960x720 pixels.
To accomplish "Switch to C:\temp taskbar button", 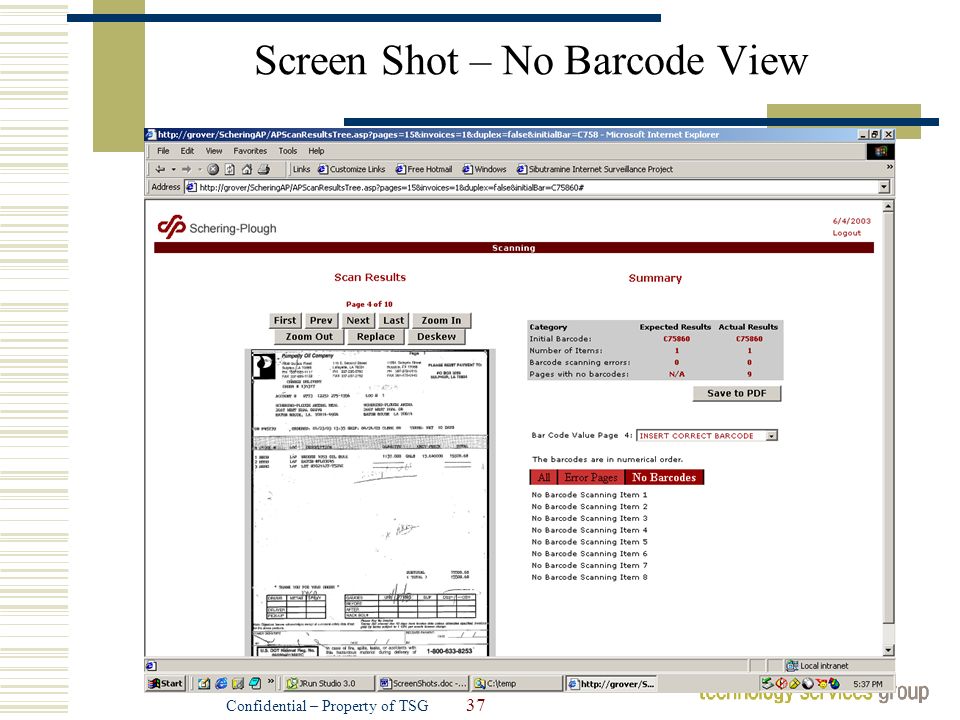I will click(516, 684).
